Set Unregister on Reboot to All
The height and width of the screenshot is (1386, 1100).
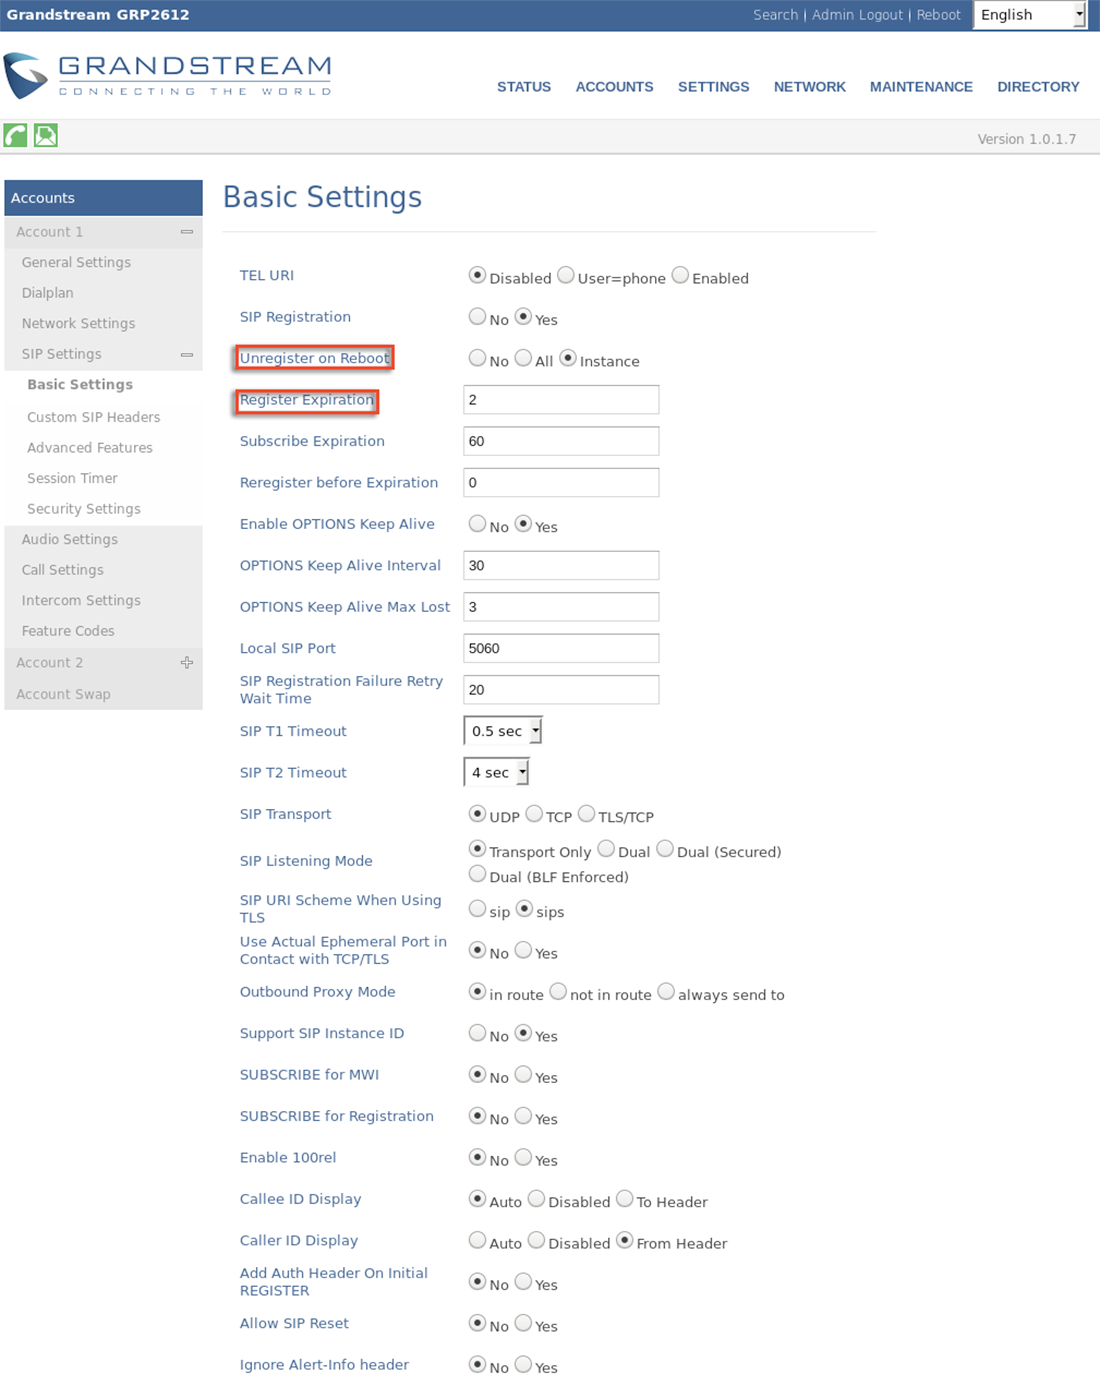pos(523,358)
